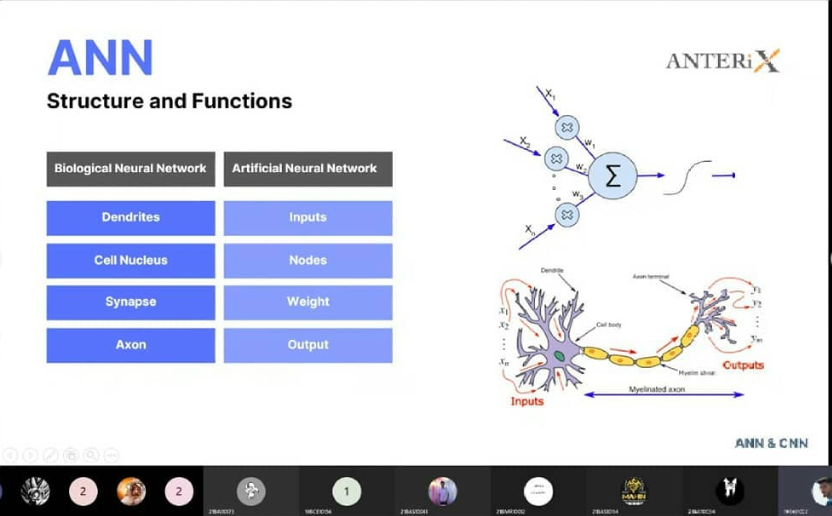Select the white circle text avatar participant

(538, 491)
